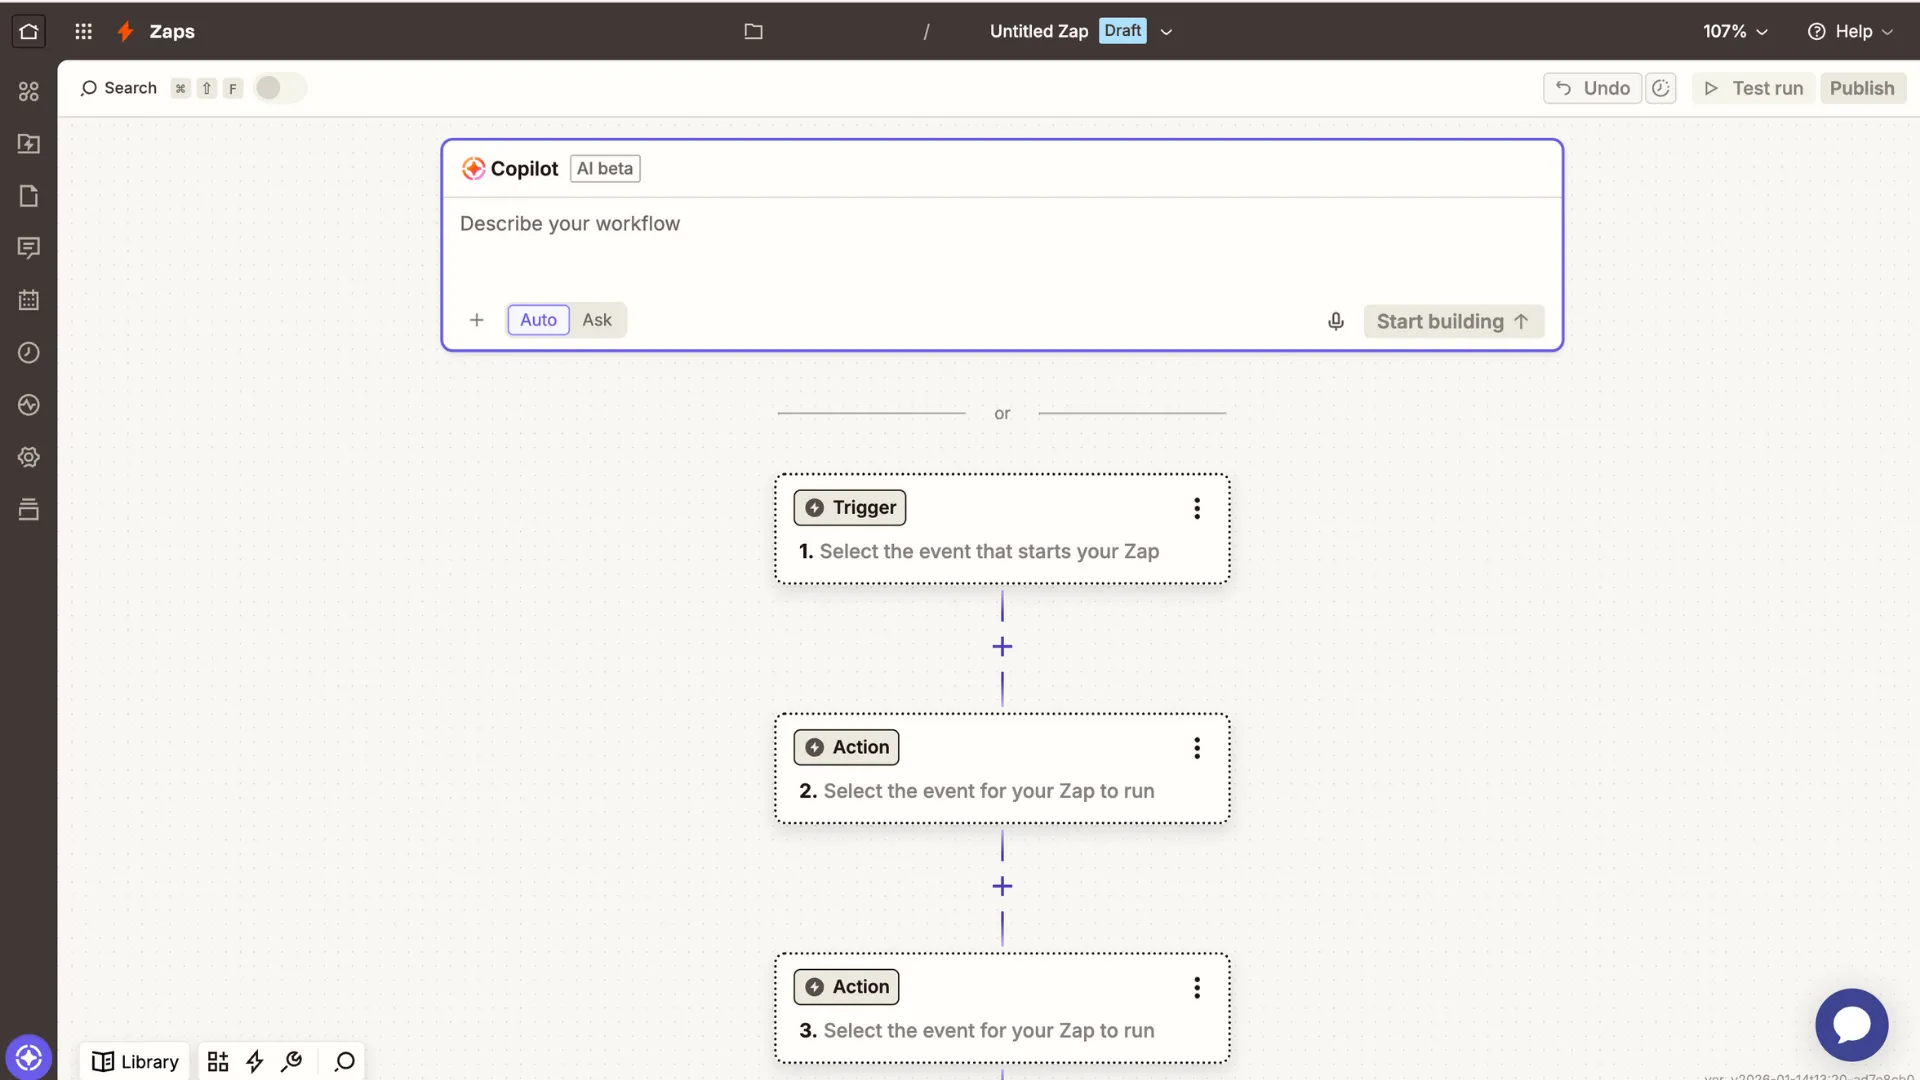Open the app launcher grid menu
1920x1080 pixels.
coord(84,31)
